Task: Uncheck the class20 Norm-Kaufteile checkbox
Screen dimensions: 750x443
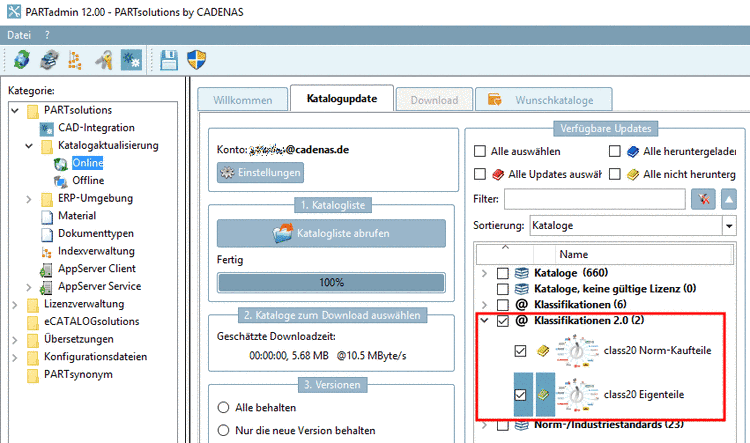Action: tap(520, 351)
